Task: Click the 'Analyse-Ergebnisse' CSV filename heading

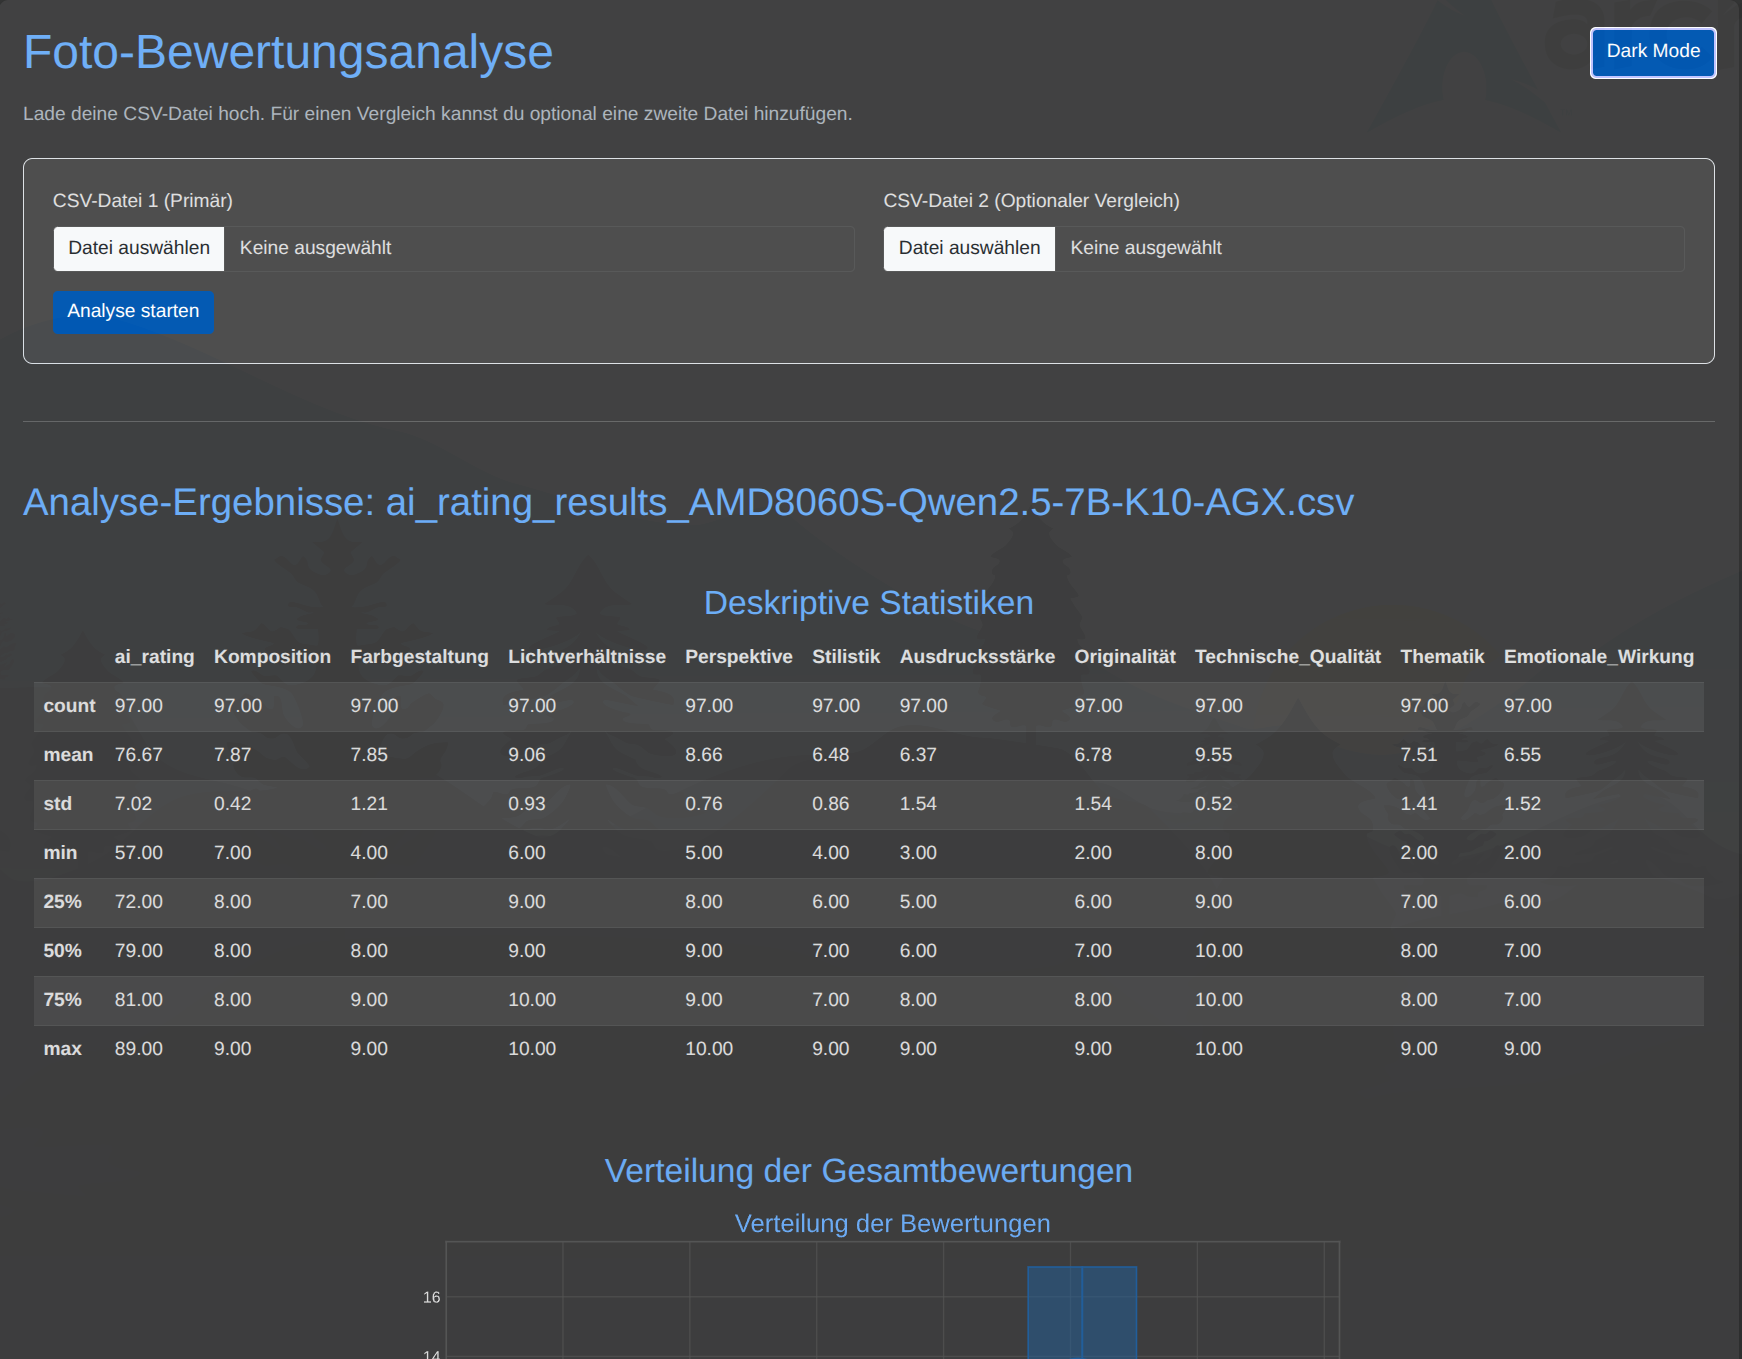Action: (x=688, y=502)
